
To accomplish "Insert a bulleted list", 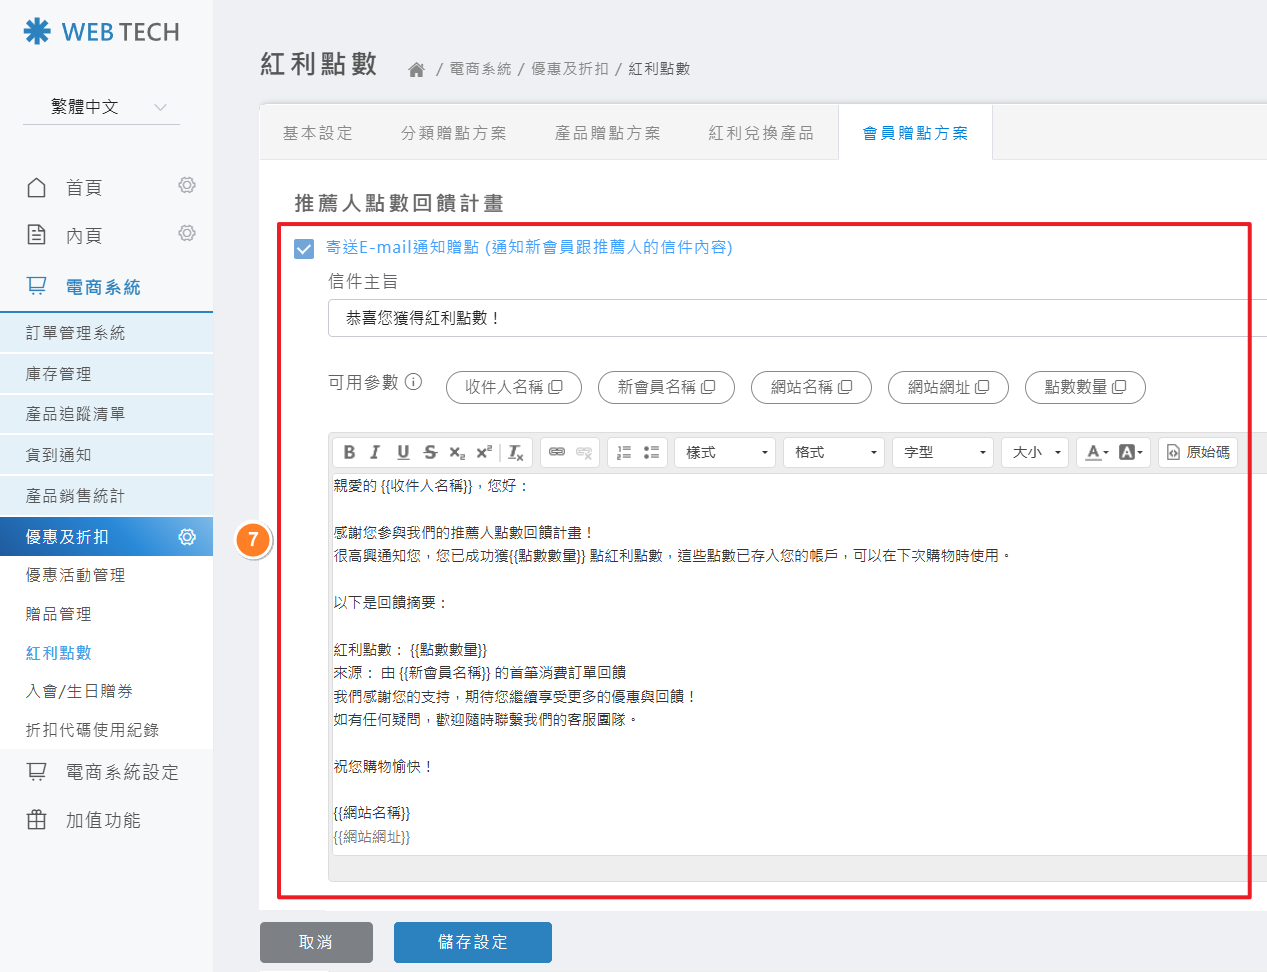I will 651,452.
